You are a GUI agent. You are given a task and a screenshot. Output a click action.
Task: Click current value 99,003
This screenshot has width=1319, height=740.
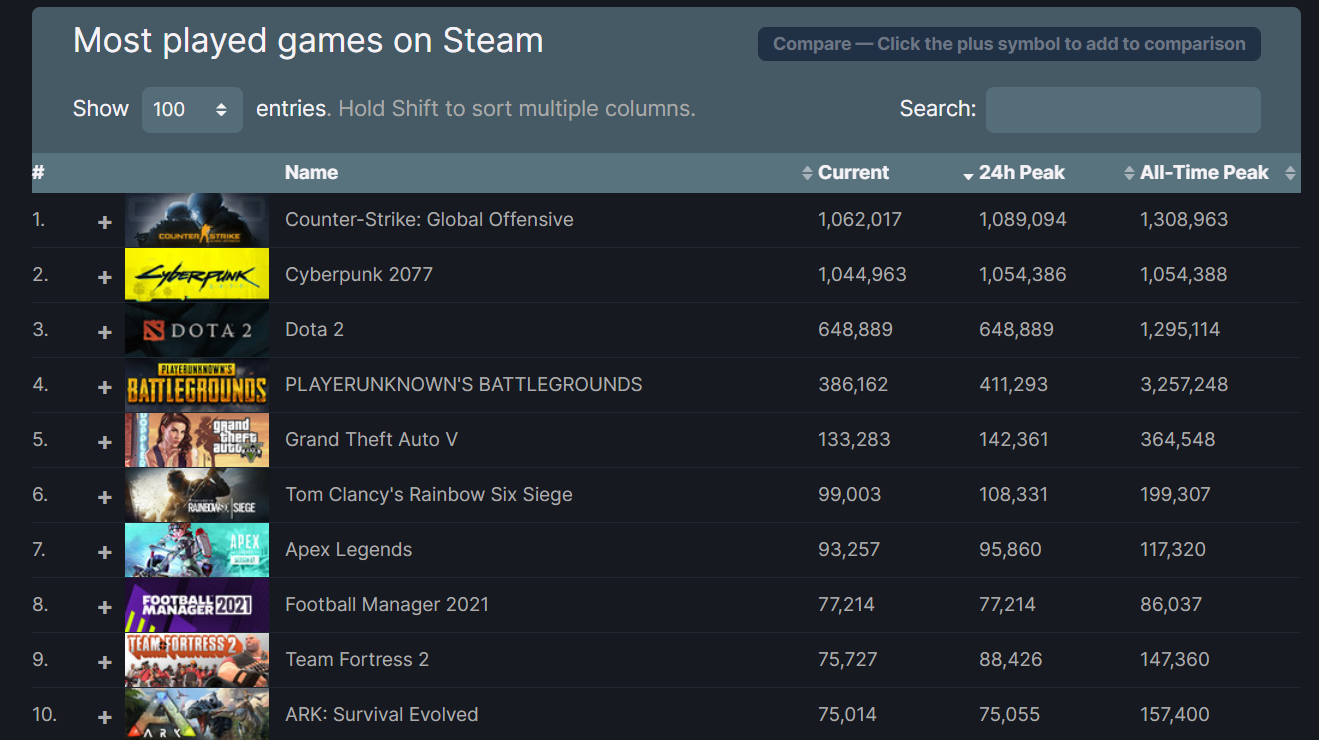tap(849, 494)
